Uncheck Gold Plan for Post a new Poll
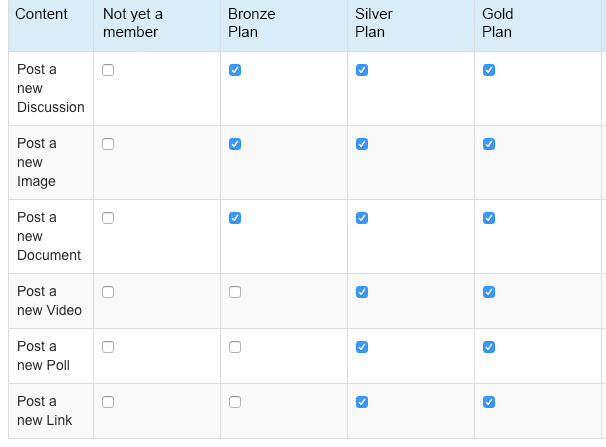Screen dimensions: 606x447 [x=489, y=347]
